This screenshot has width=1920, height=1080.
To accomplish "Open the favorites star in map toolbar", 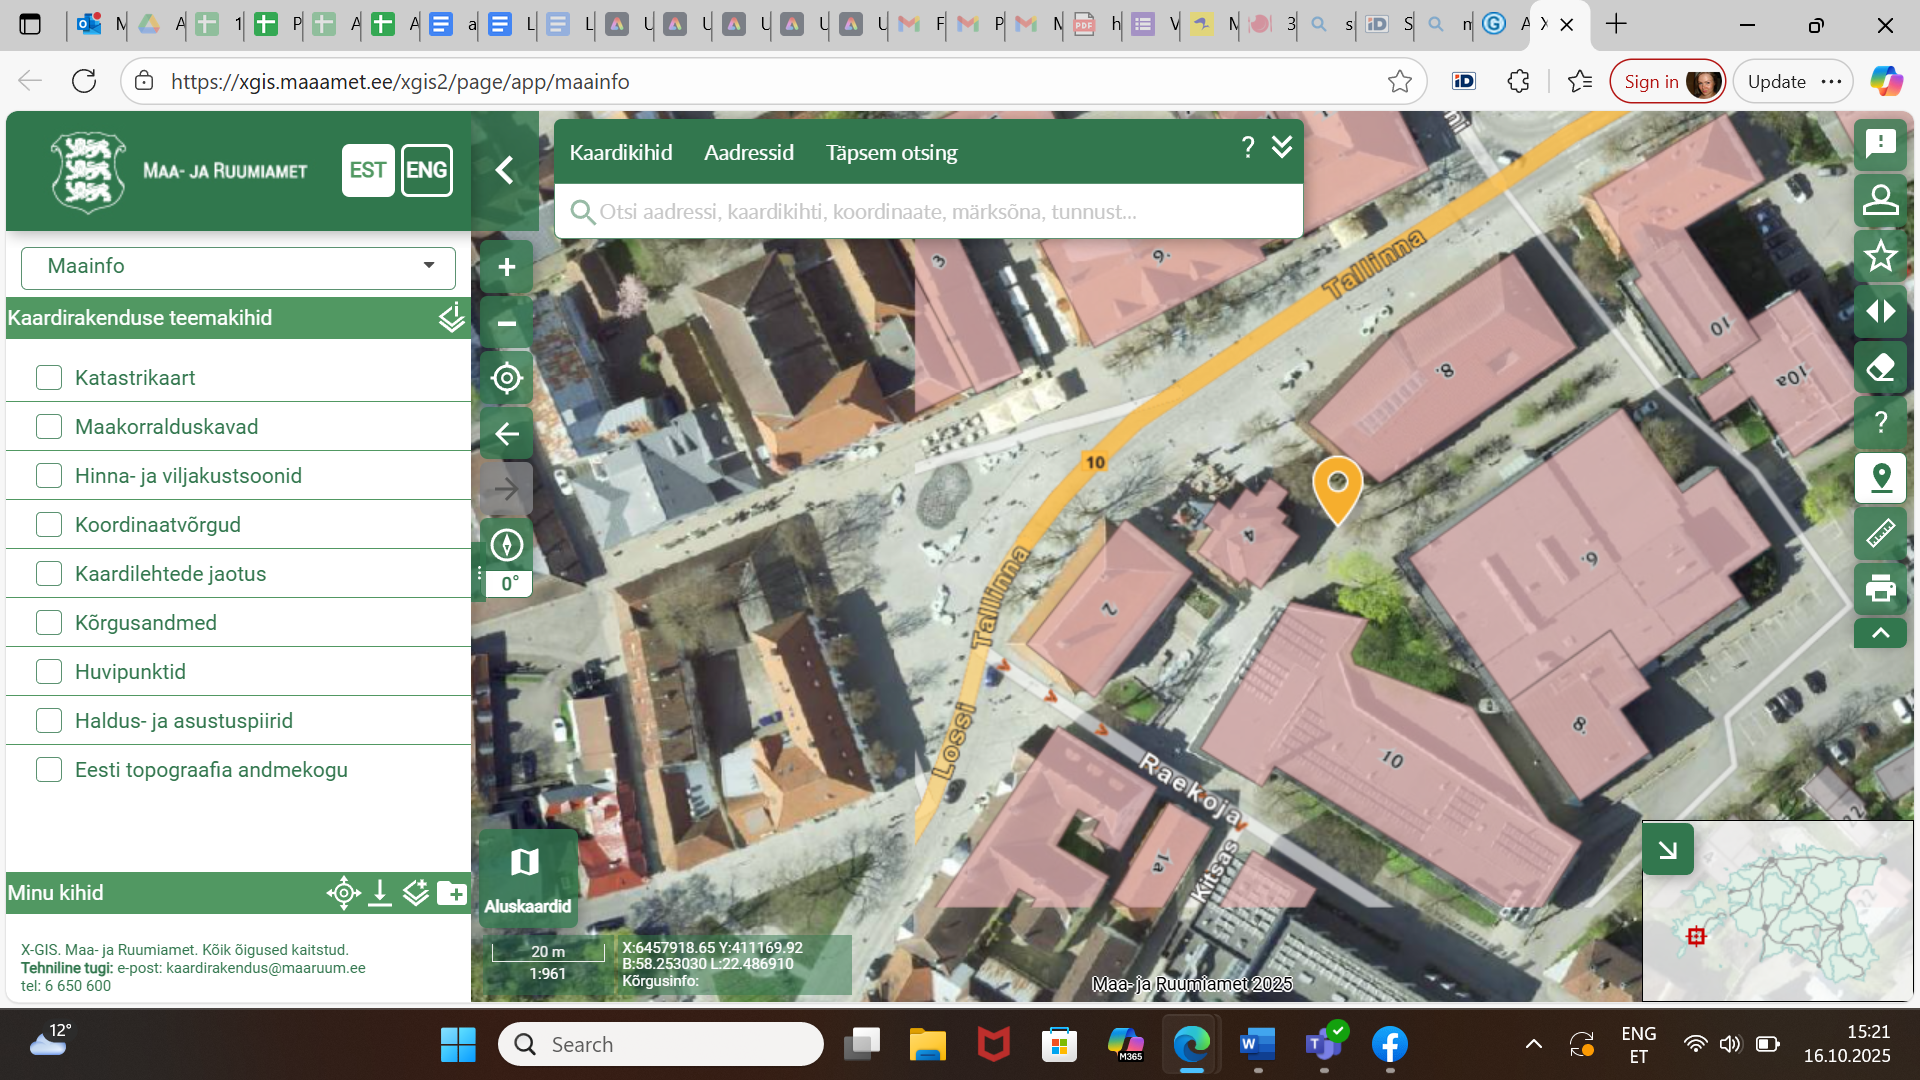I will coord(1880,256).
